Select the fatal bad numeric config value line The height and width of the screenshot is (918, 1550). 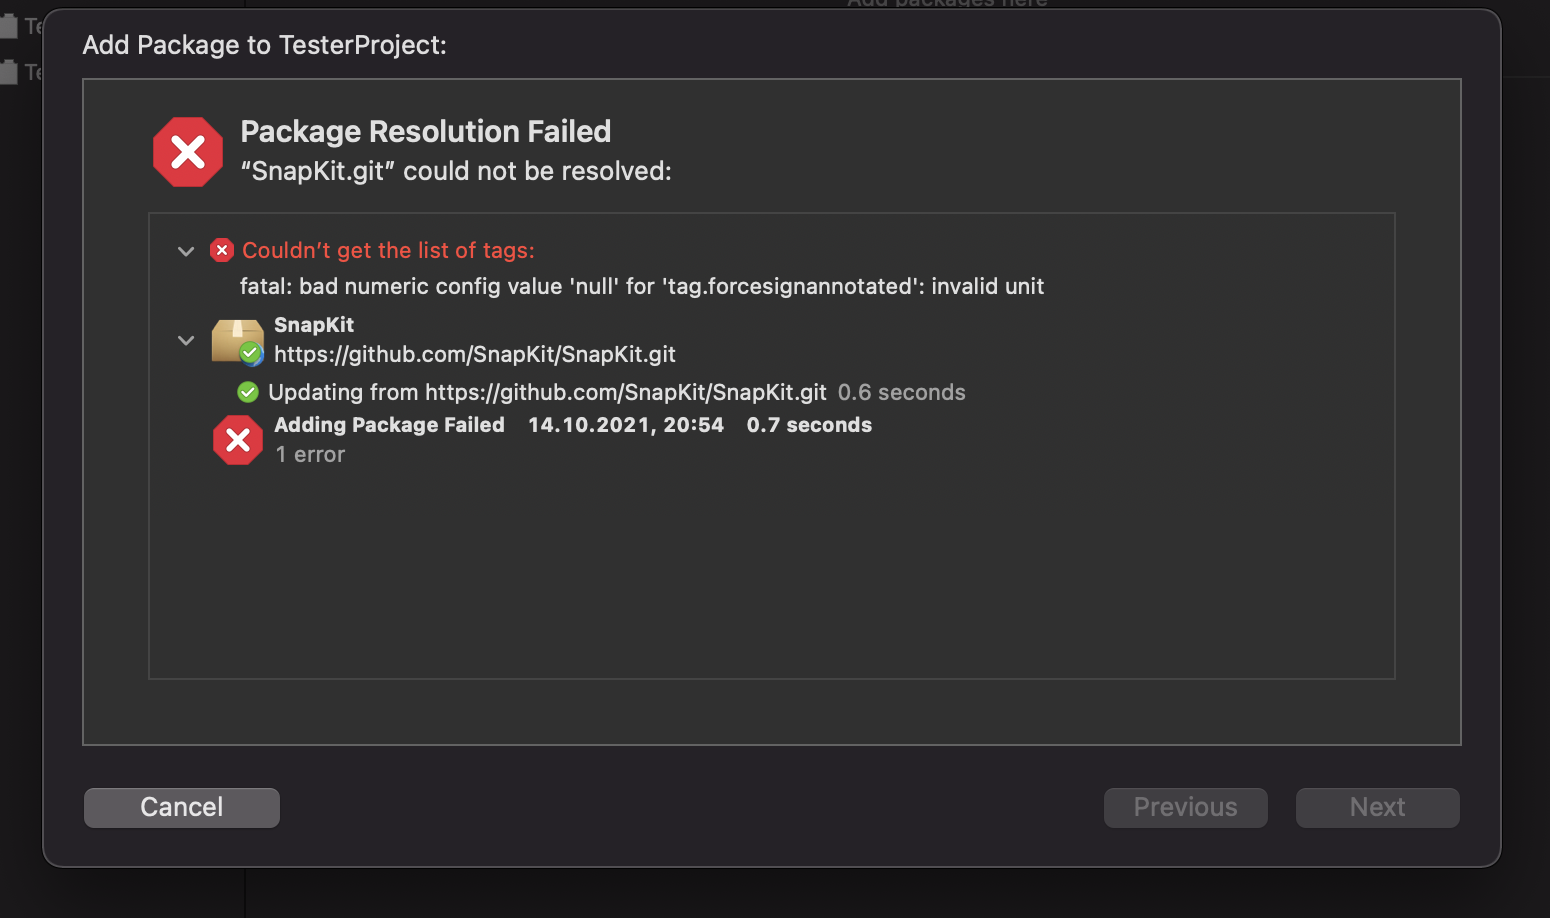click(642, 286)
